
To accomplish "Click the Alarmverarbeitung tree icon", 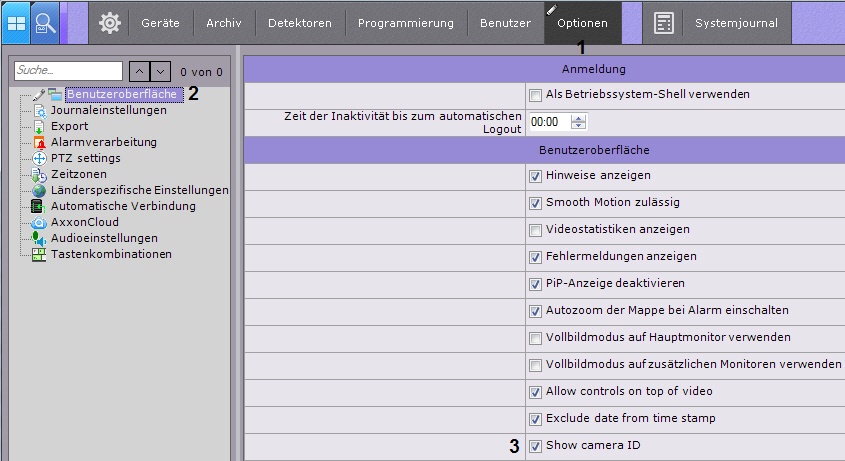I will click(40, 143).
